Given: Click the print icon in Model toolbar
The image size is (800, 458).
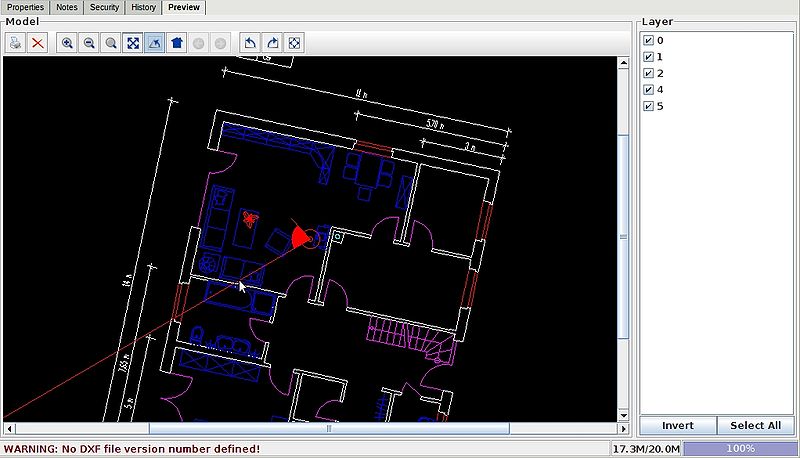Looking at the screenshot, I should tap(15, 43).
